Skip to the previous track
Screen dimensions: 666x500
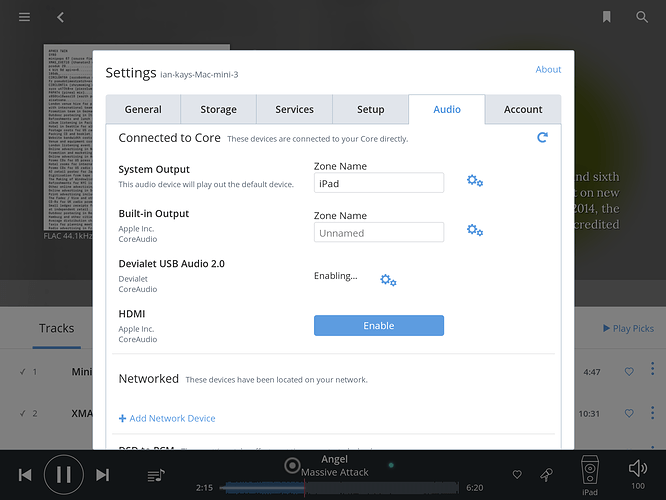coord(25,475)
